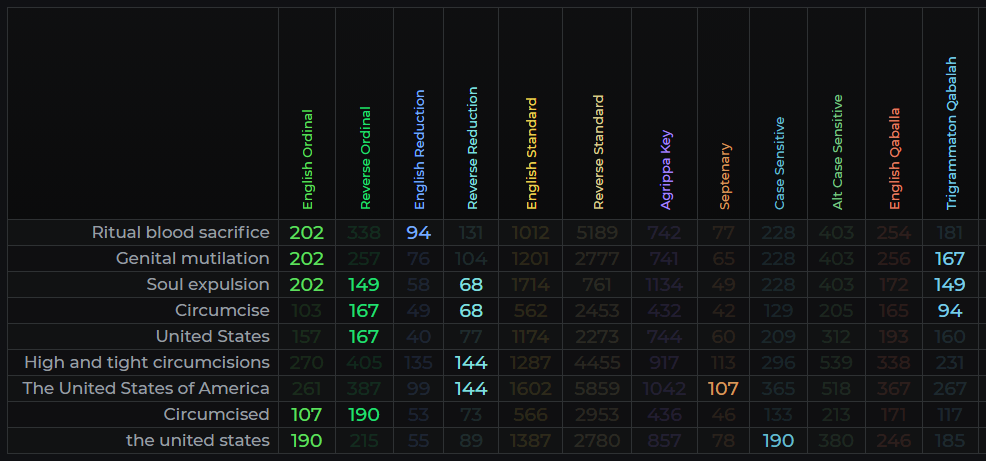Click 1387 in the lowercase united states row
The height and width of the screenshot is (461, 986).
pos(531,441)
